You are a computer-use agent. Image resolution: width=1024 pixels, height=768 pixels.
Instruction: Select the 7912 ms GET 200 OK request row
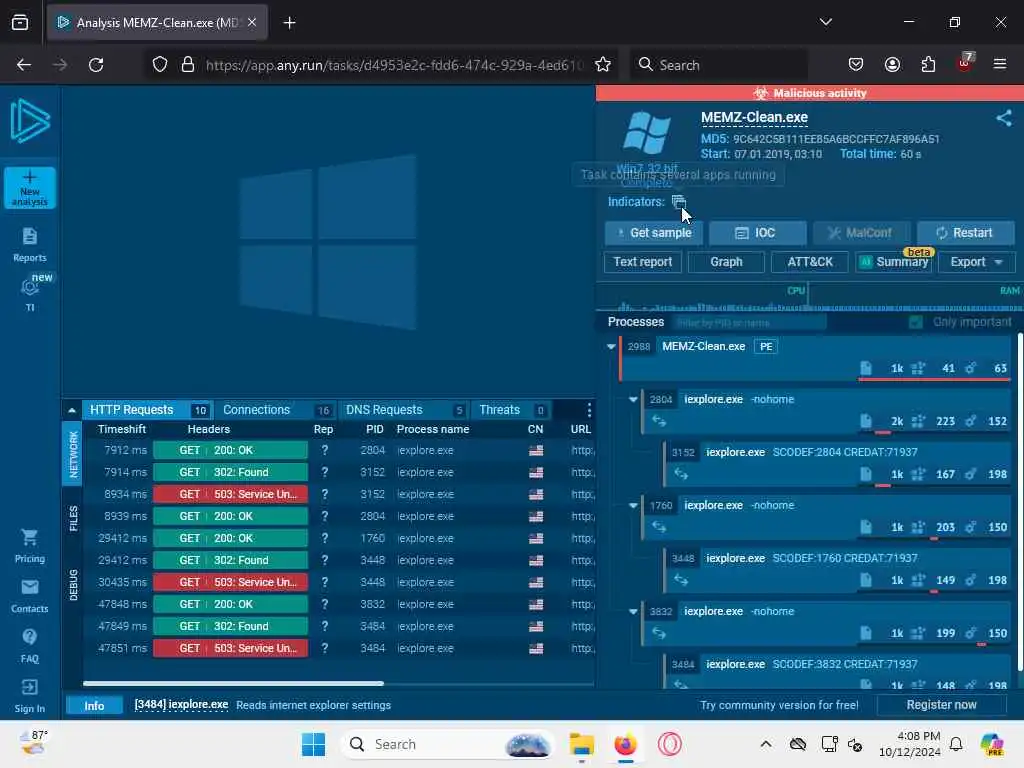coord(338,451)
